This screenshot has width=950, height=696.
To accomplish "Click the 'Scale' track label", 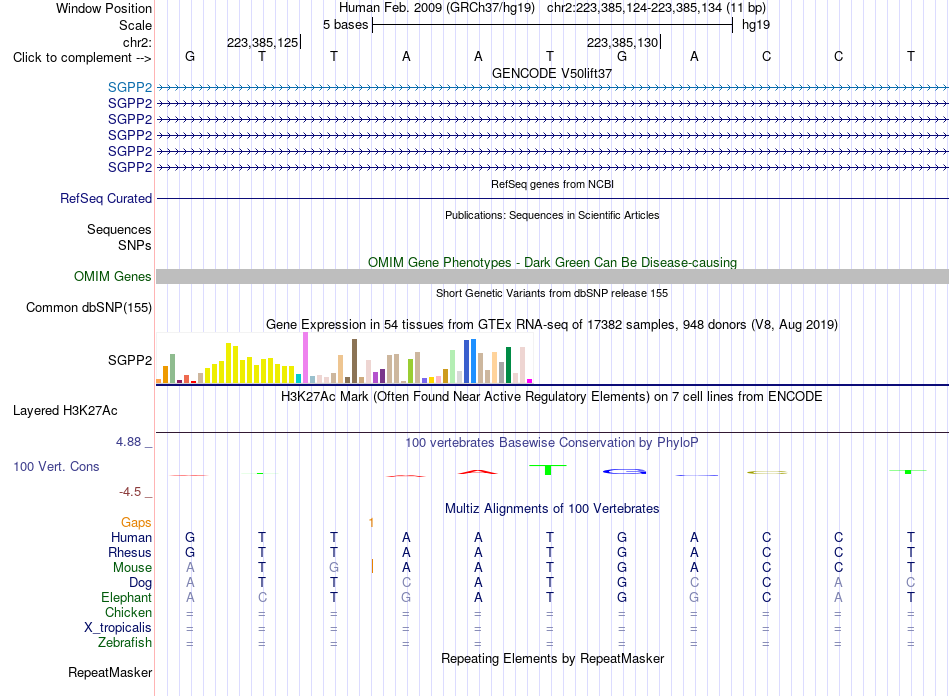I will 135,25.
